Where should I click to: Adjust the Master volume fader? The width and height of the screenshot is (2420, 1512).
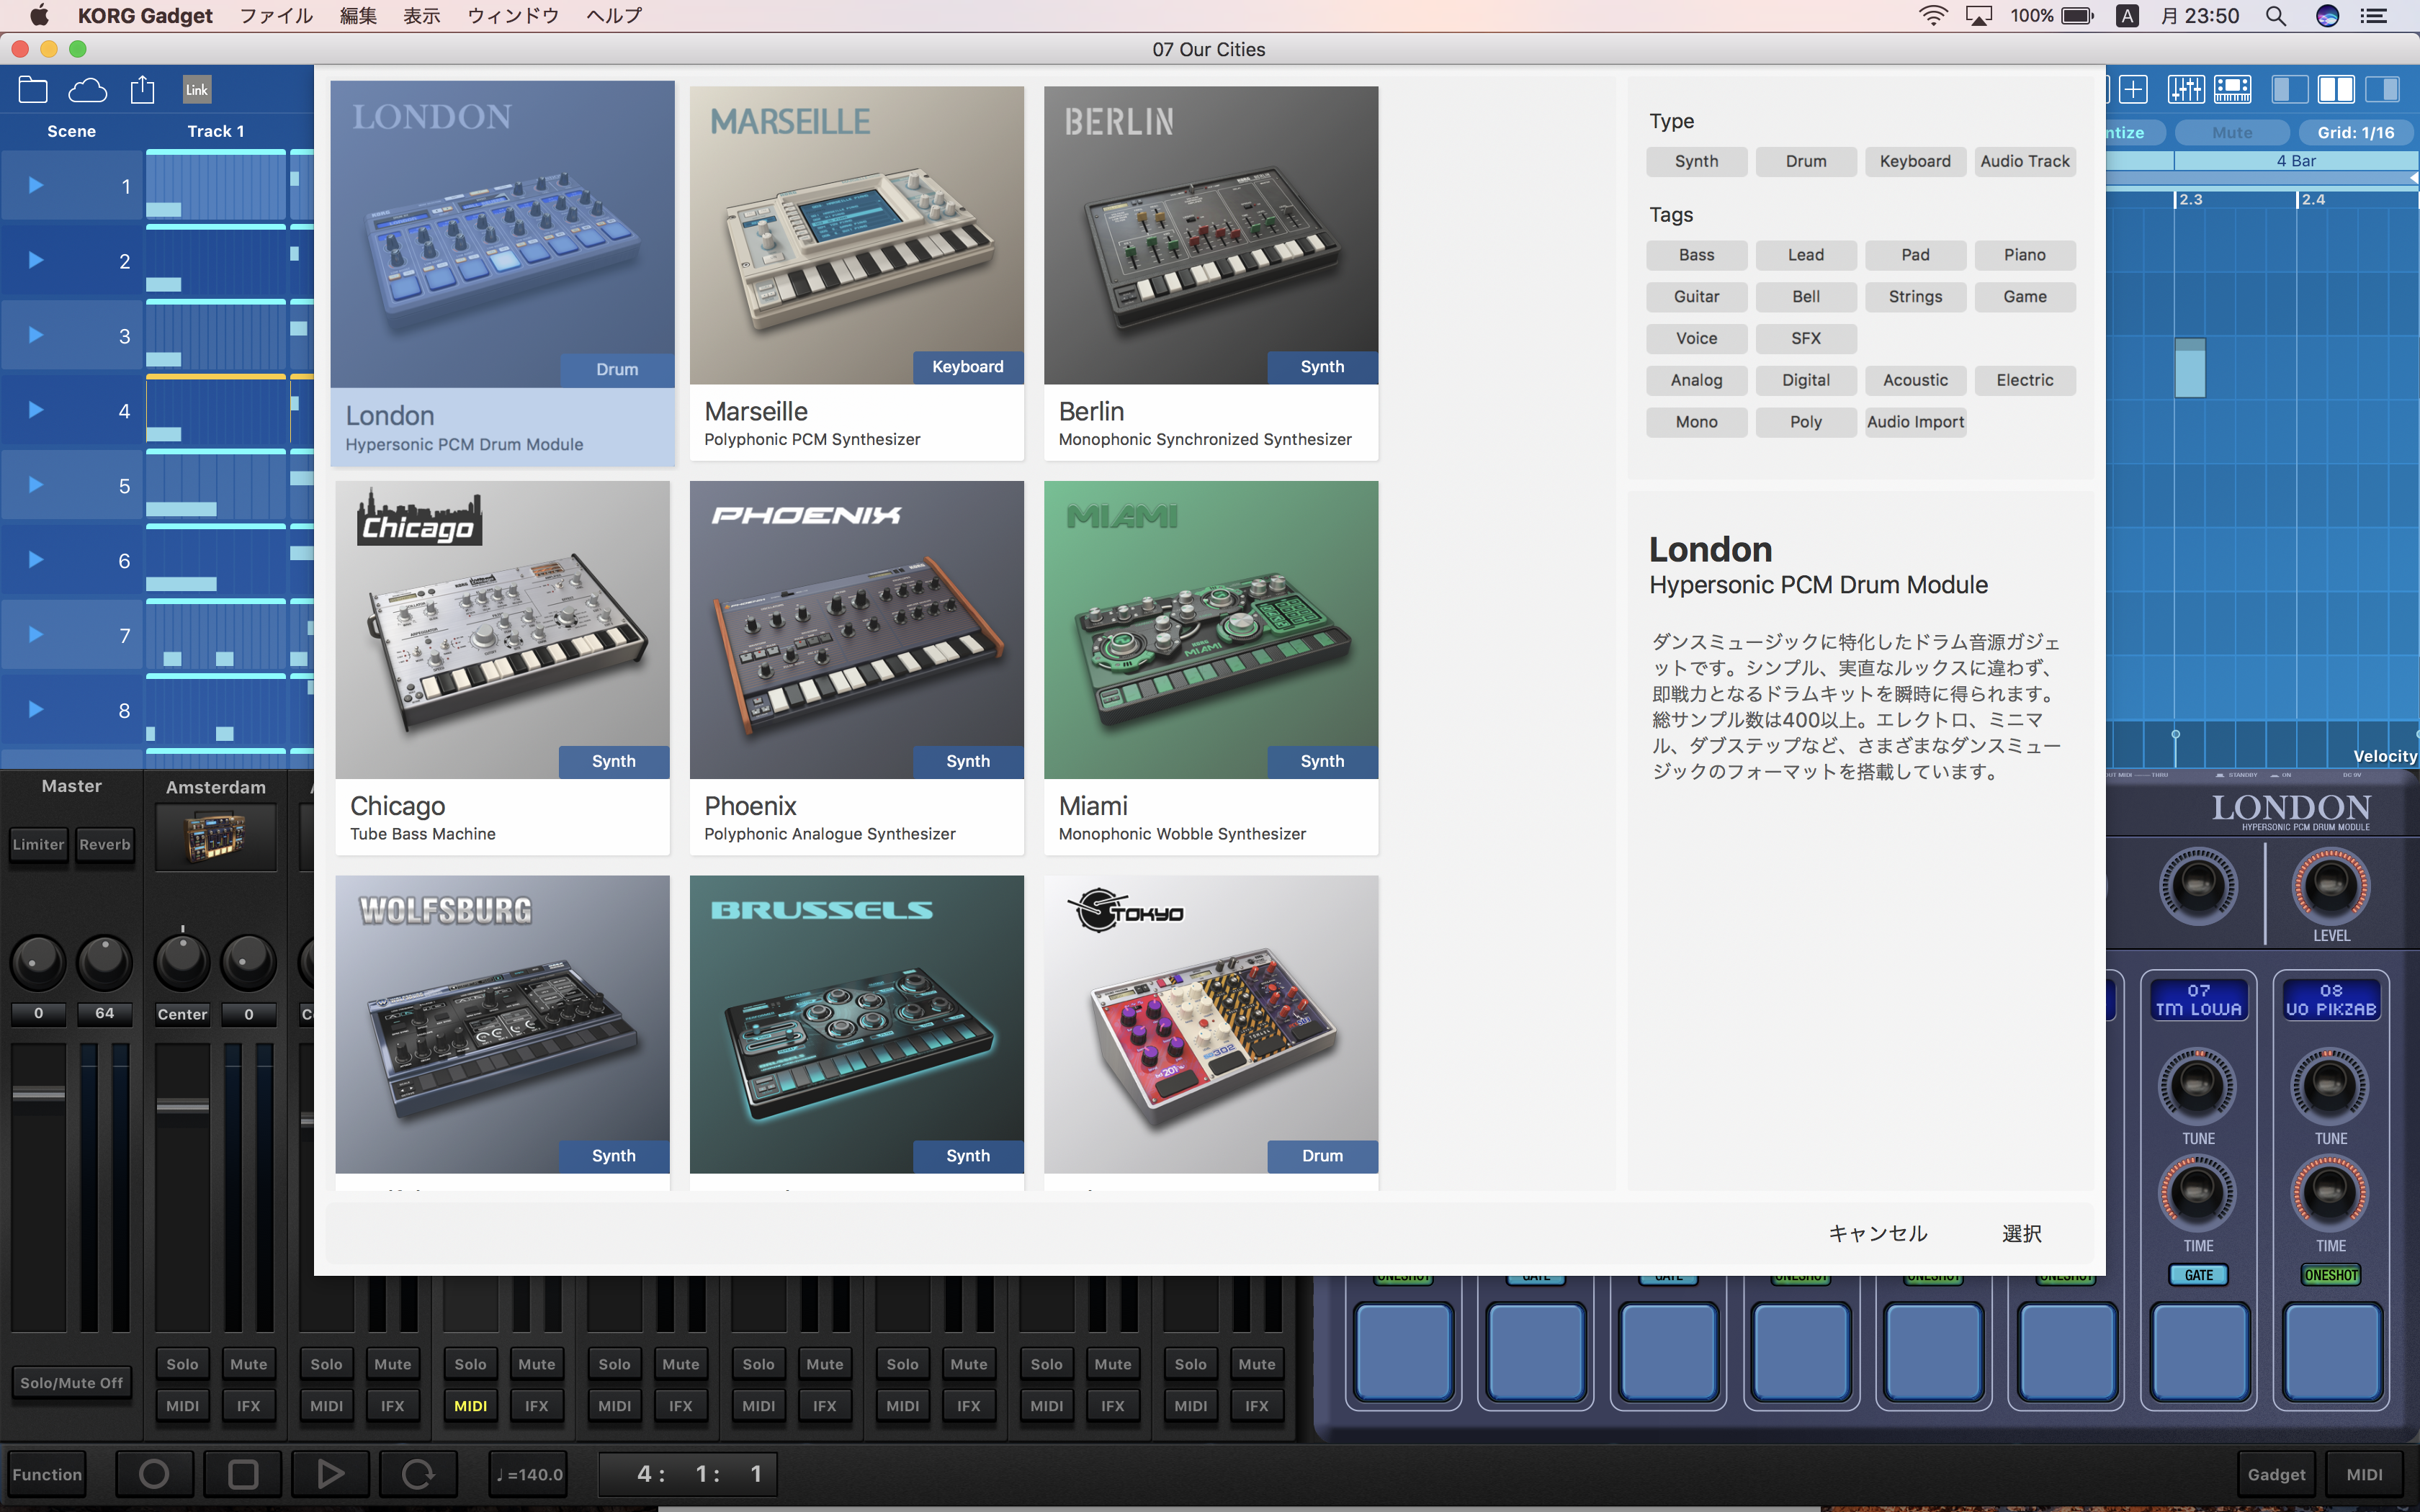click(x=39, y=1094)
